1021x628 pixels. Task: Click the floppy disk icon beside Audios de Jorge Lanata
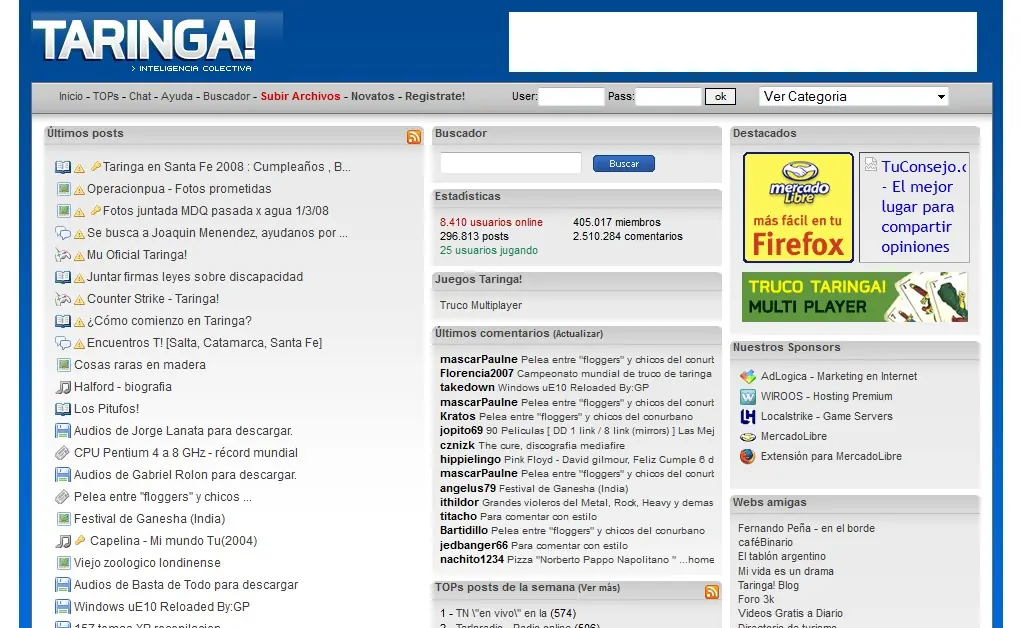tap(63, 431)
